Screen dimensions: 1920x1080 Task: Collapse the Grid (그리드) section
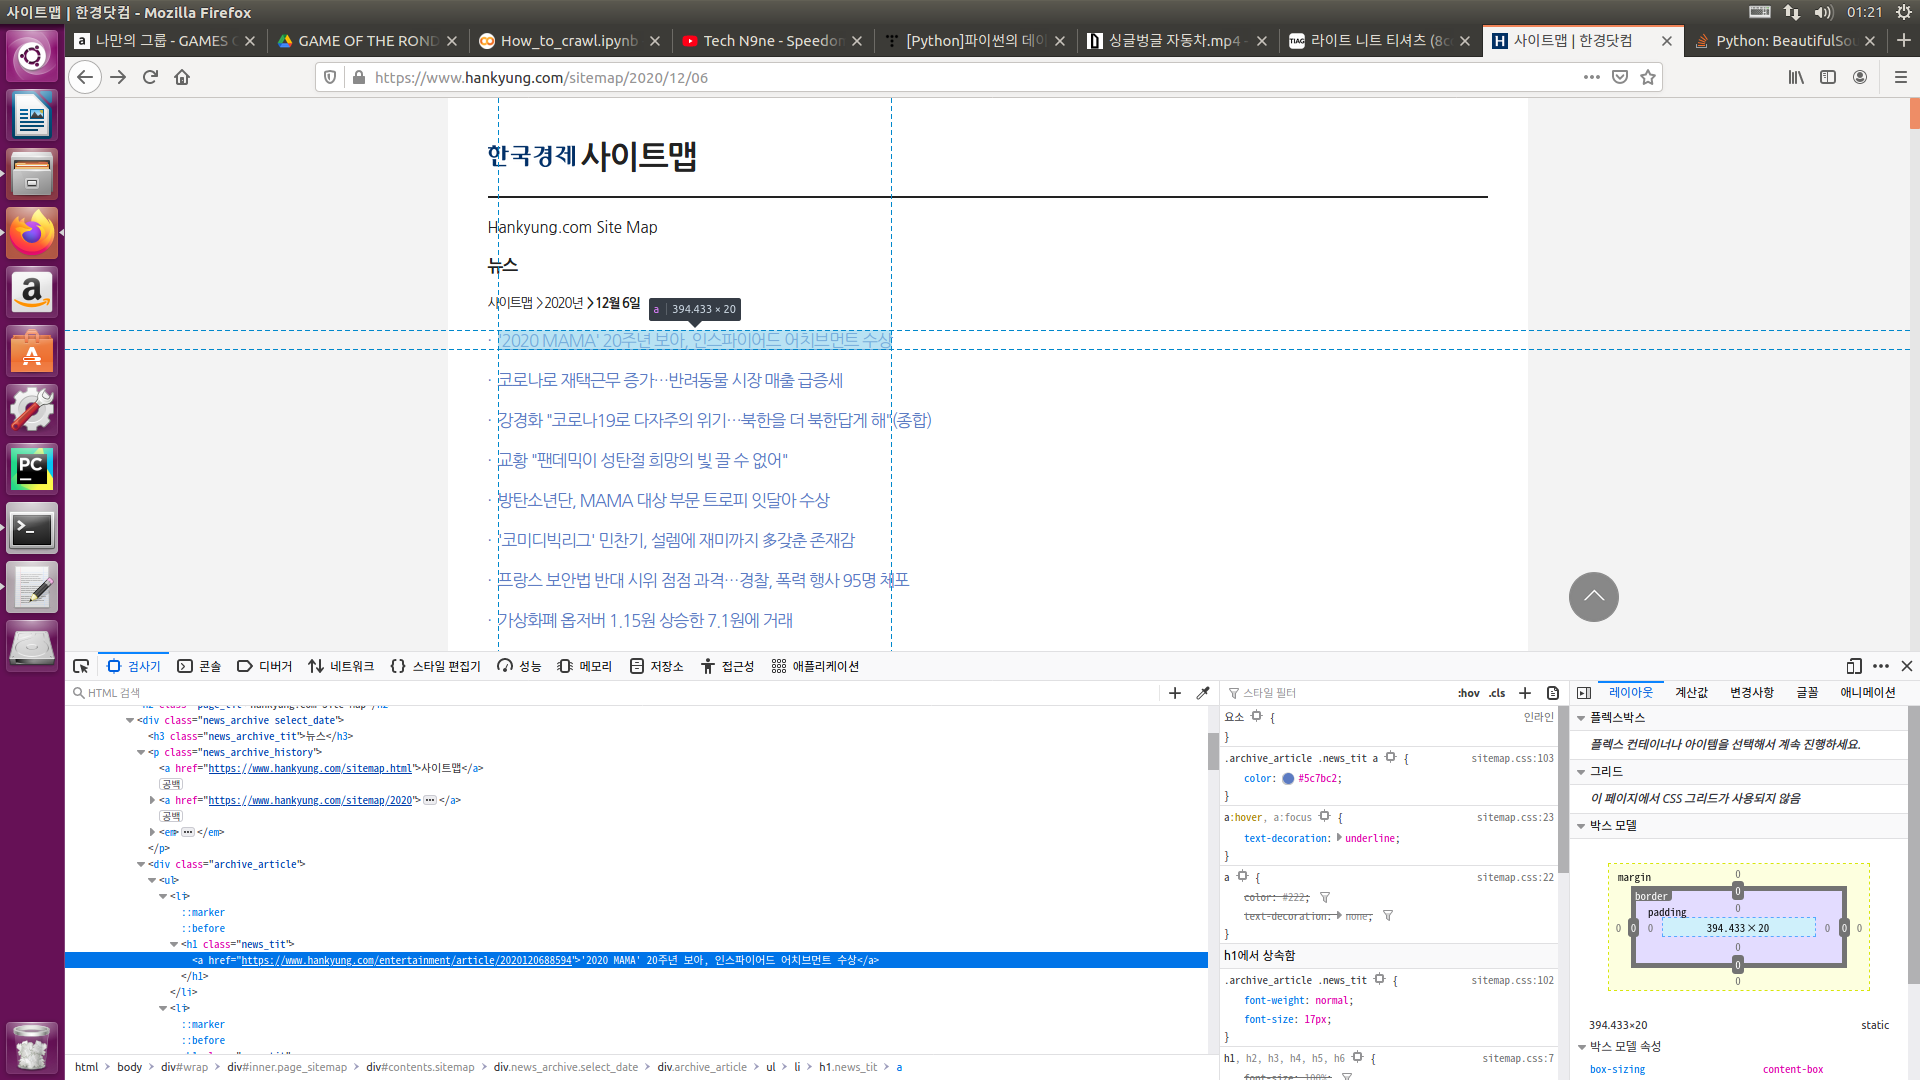tap(1581, 772)
